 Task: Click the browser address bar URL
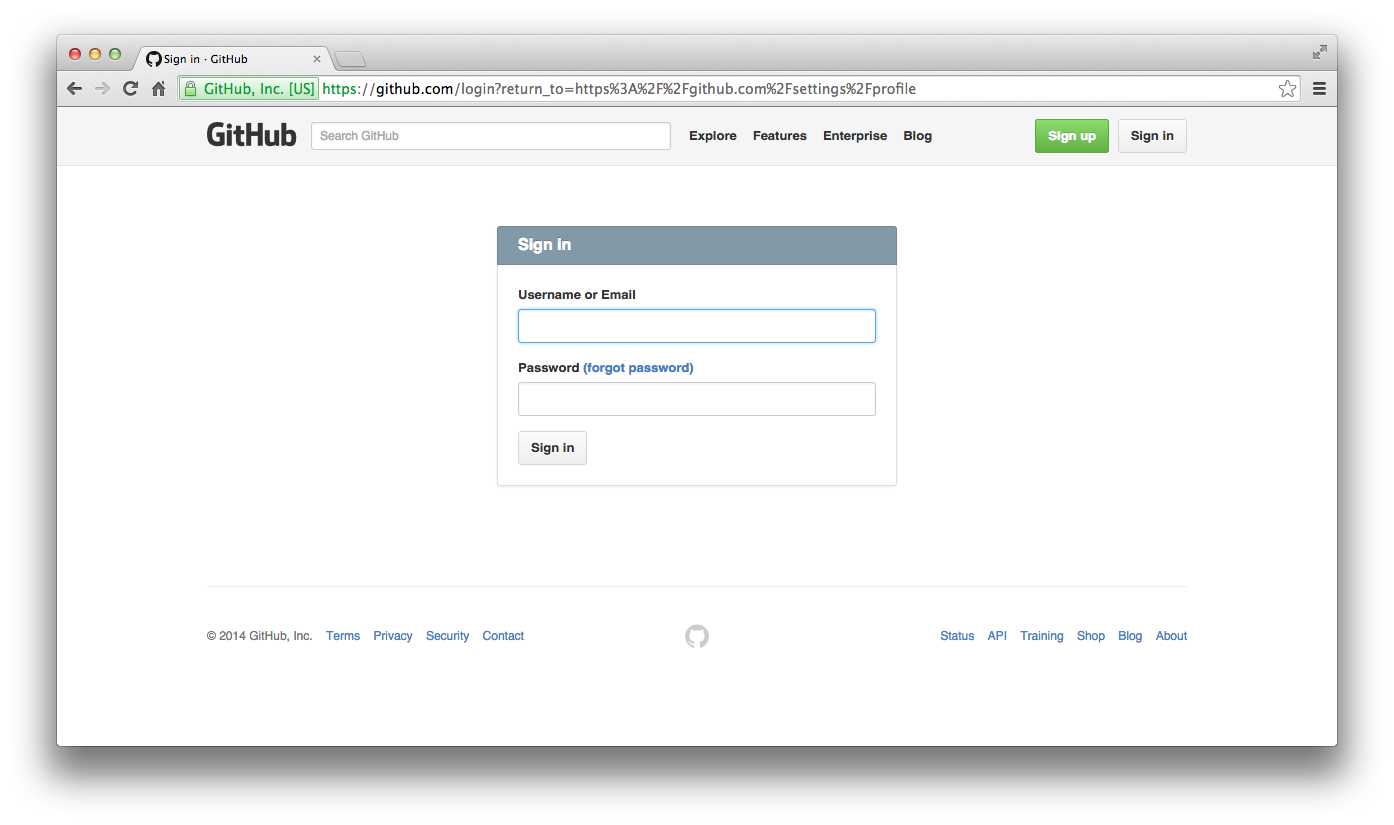(619, 89)
